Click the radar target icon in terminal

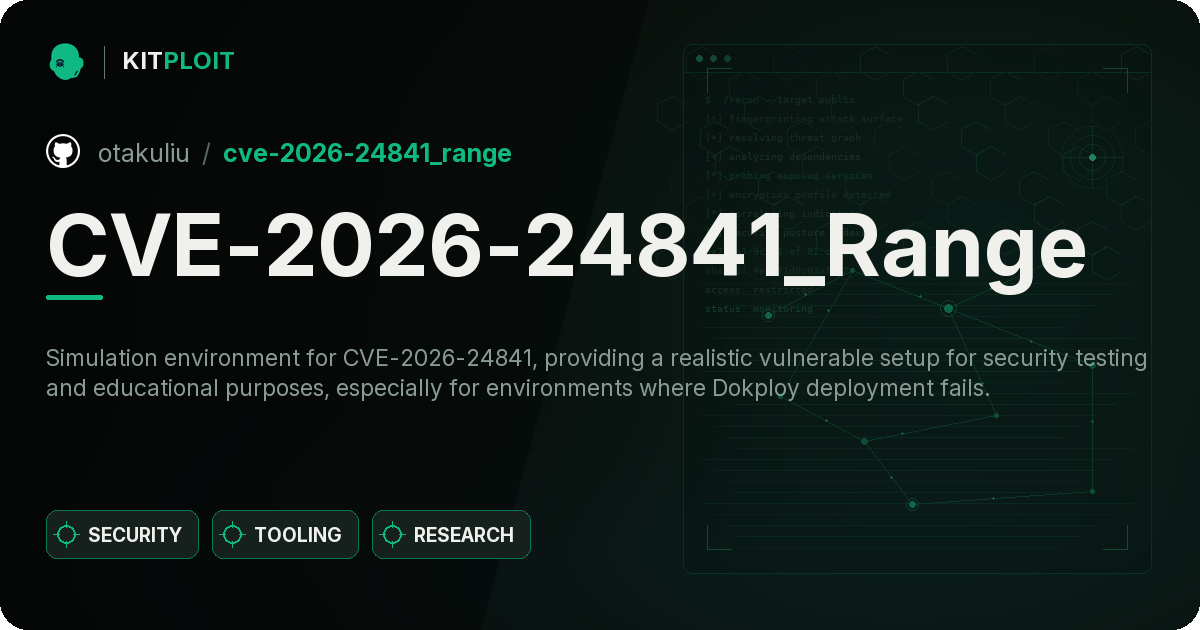(x=1092, y=157)
